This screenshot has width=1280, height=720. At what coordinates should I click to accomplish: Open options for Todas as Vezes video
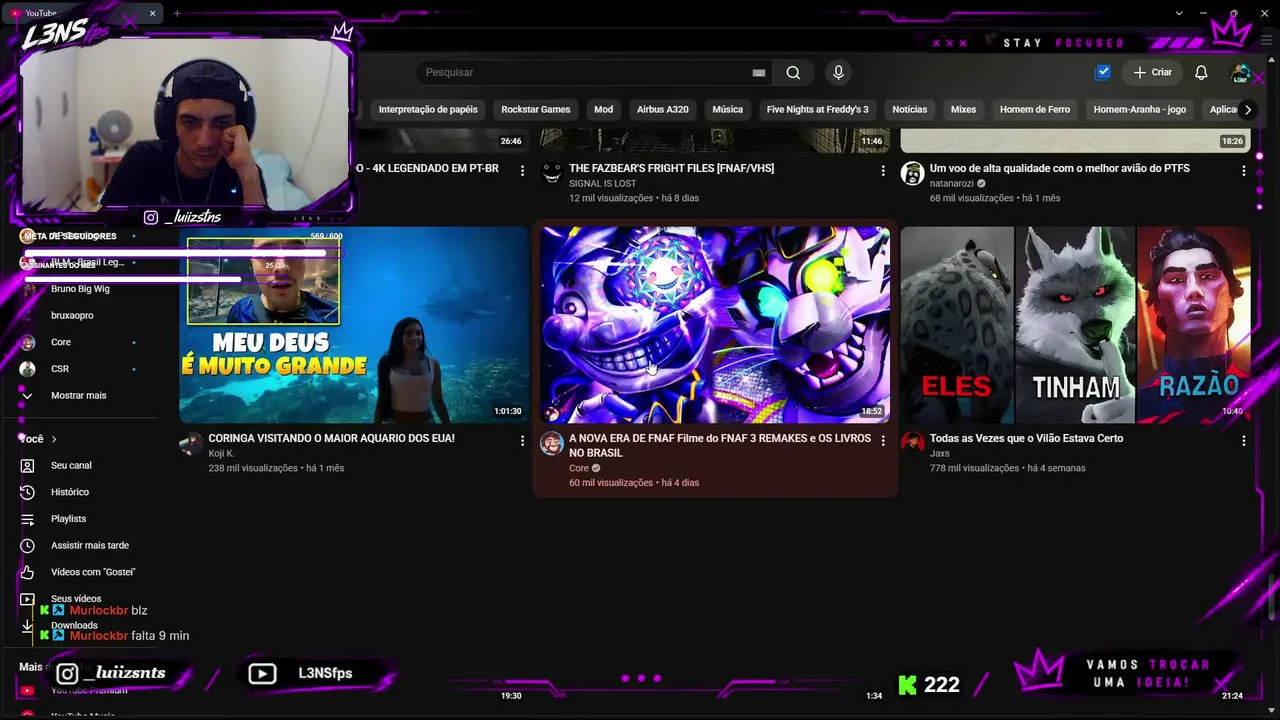coord(1244,441)
